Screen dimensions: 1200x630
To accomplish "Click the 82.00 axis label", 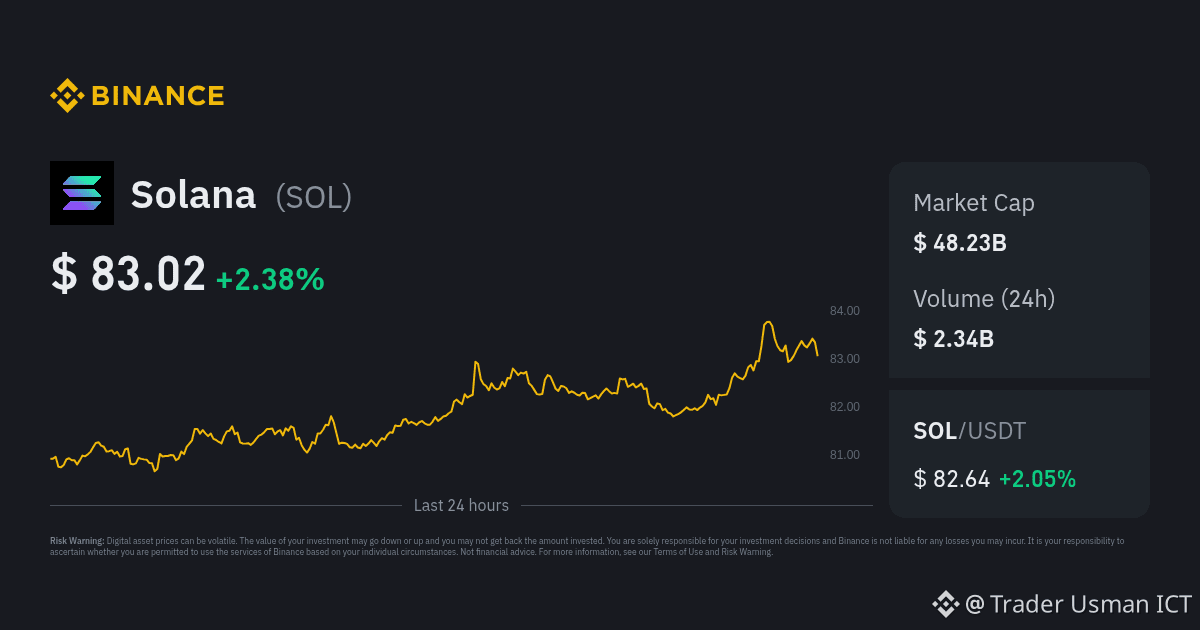I will [845, 407].
